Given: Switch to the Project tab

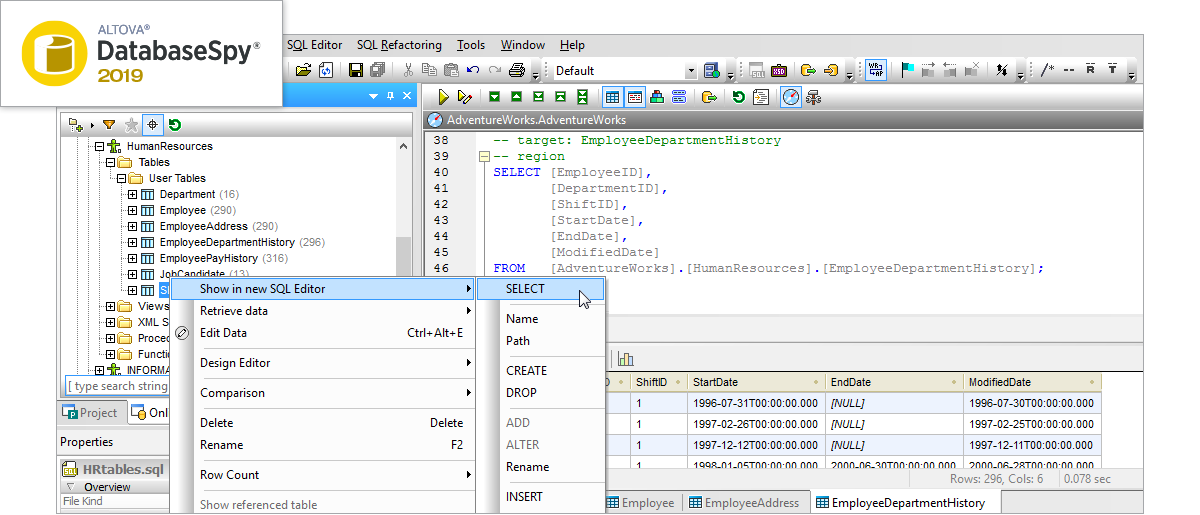Looking at the screenshot, I should (x=91, y=413).
